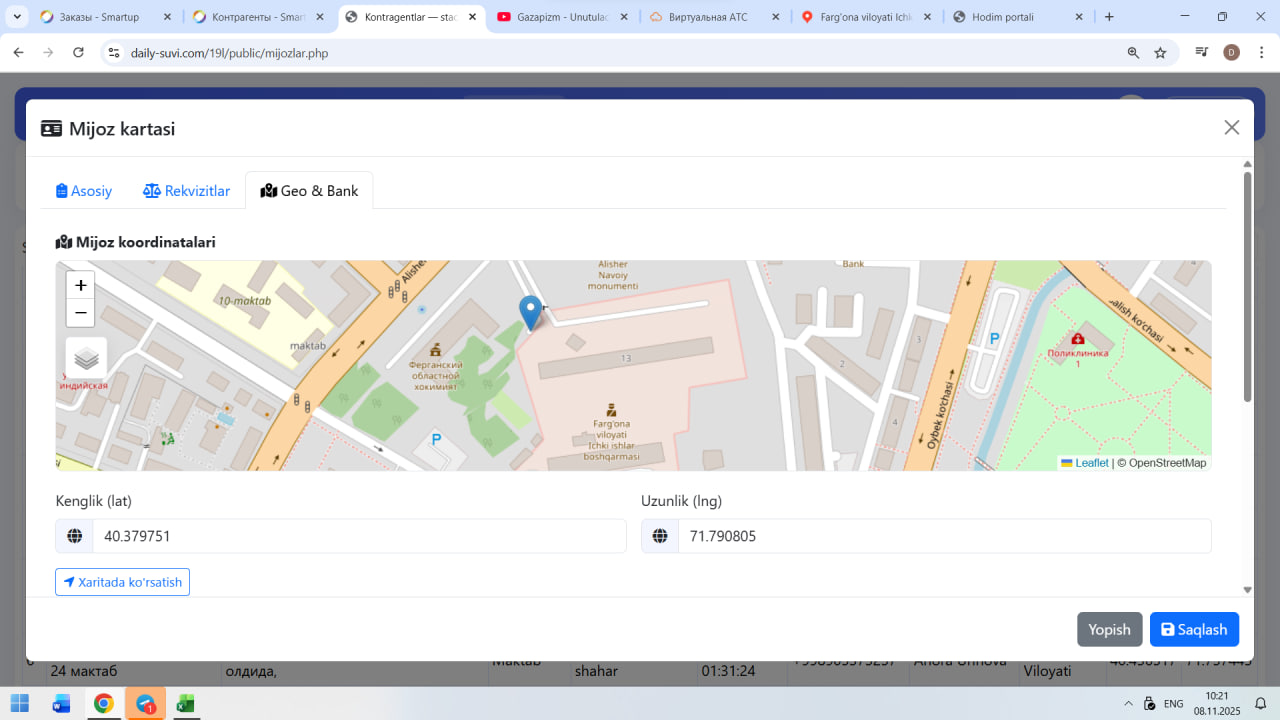Screen dimensions: 1280x720
Task: Edit the Uzunlik longitude field
Action: pos(943,536)
